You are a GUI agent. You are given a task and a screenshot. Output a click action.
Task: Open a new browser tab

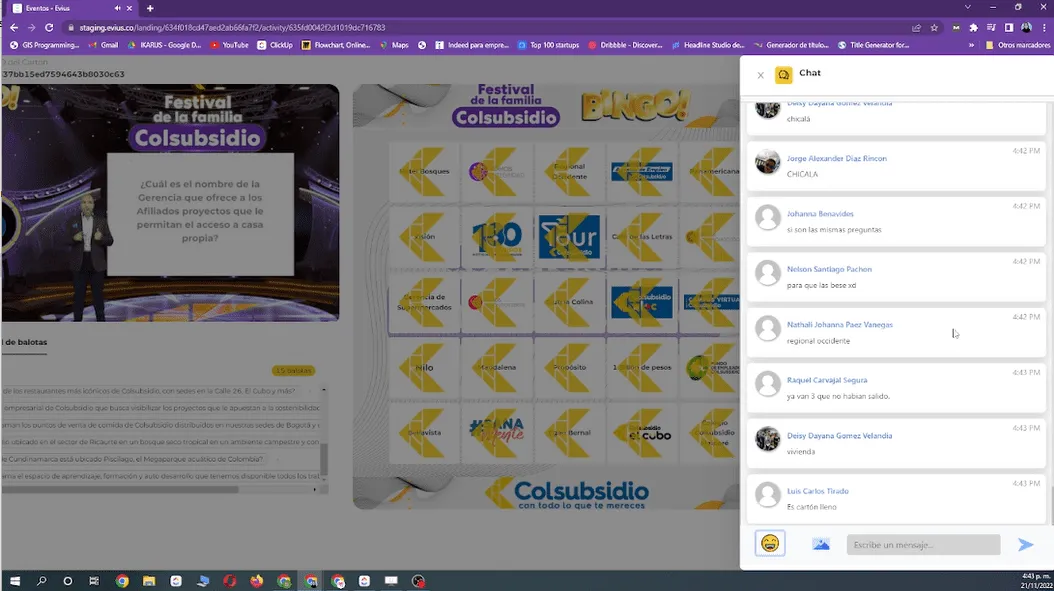(x=150, y=8)
